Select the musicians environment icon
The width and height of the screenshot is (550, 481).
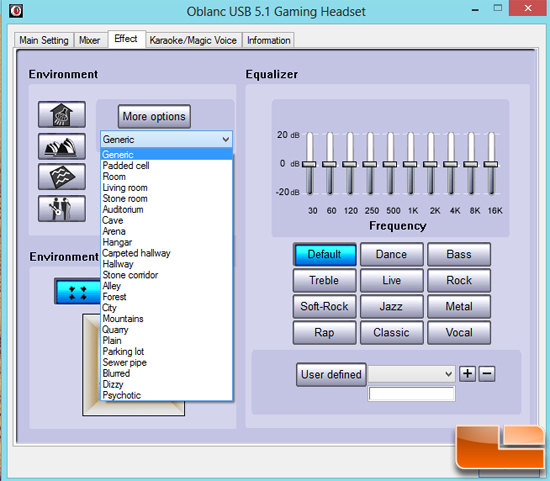pyautogui.click(x=62, y=208)
